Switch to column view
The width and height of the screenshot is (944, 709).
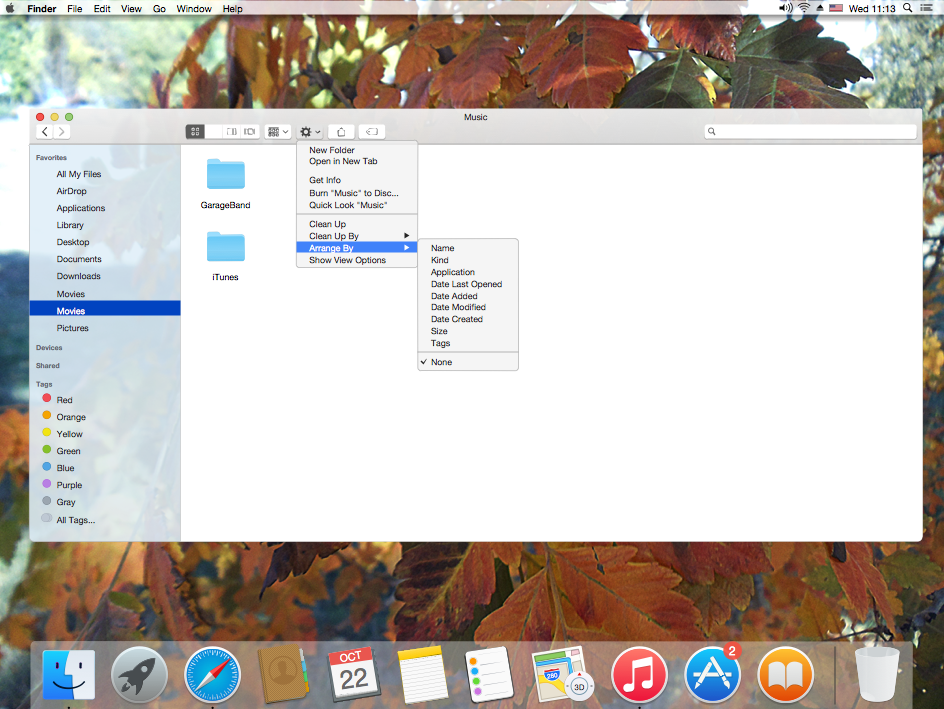pyautogui.click(x=231, y=131)
